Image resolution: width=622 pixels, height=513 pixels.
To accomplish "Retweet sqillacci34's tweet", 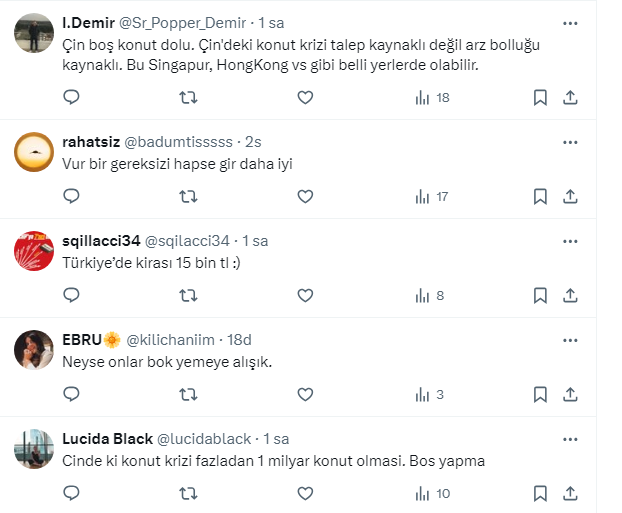I will [187, 295].
